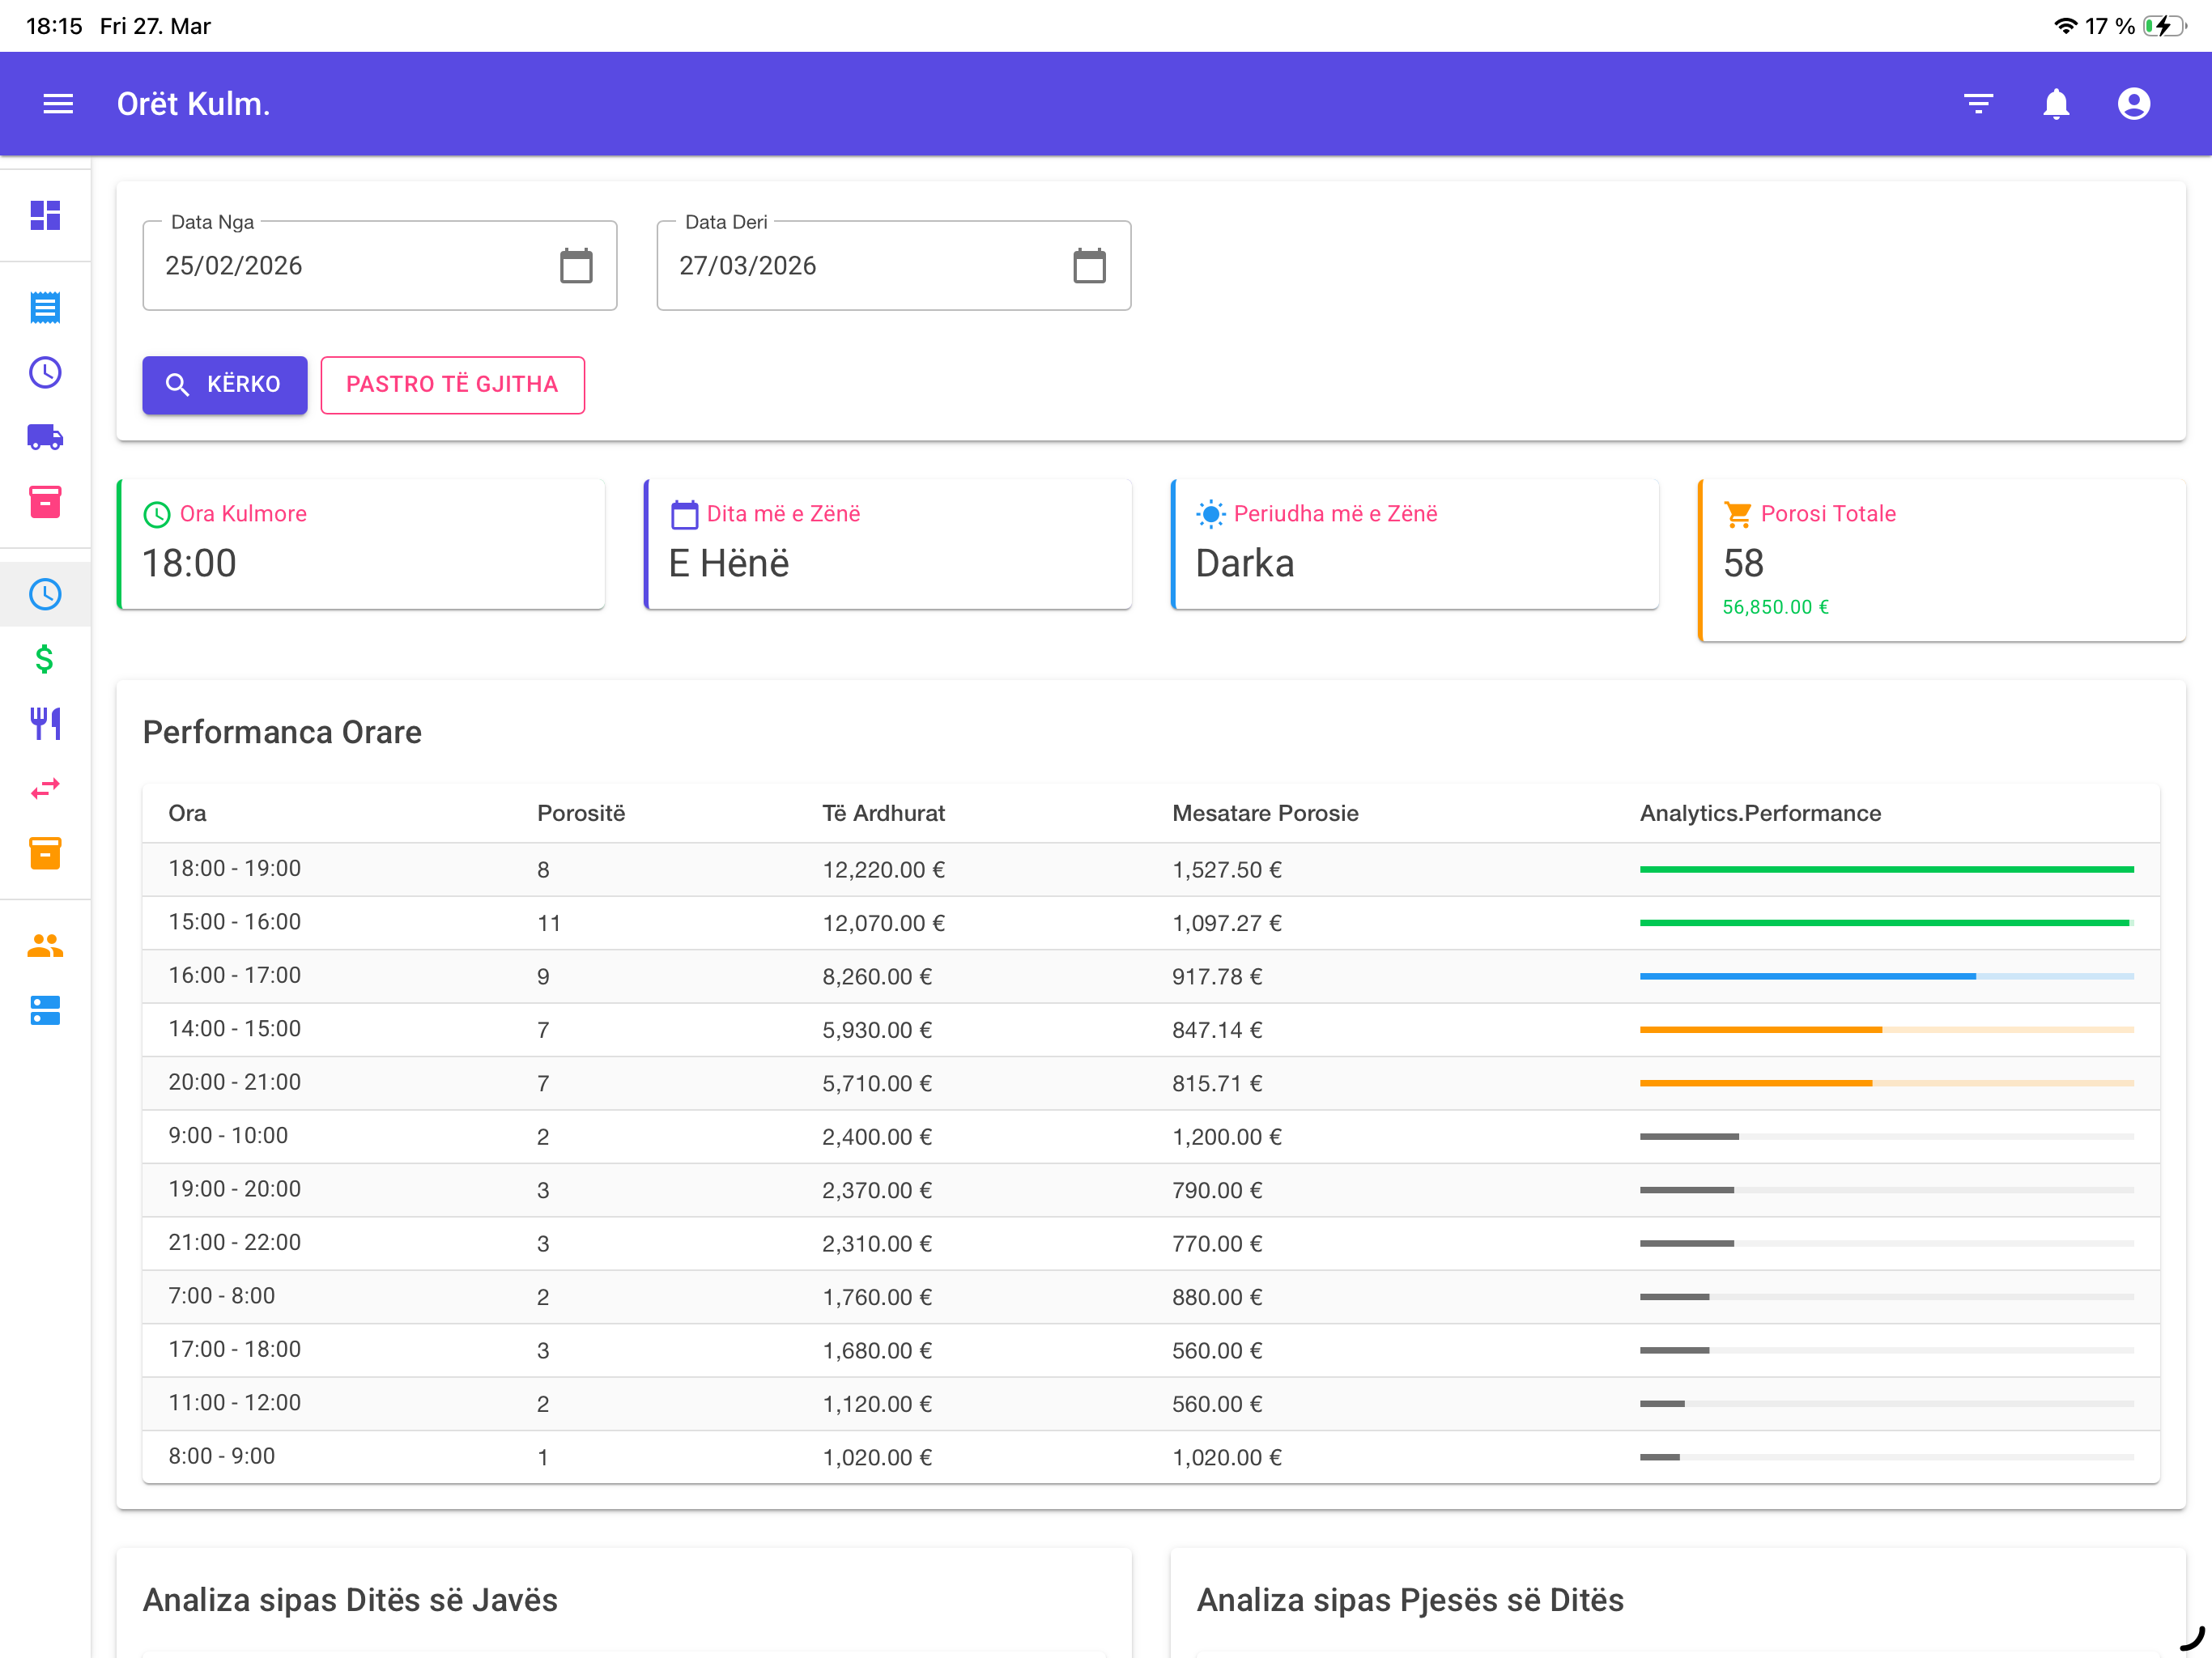The image size is (2212, 1658).
Task: Click green performance bar for 15:00 - 16:00
Action: [x=1886, y=923]
